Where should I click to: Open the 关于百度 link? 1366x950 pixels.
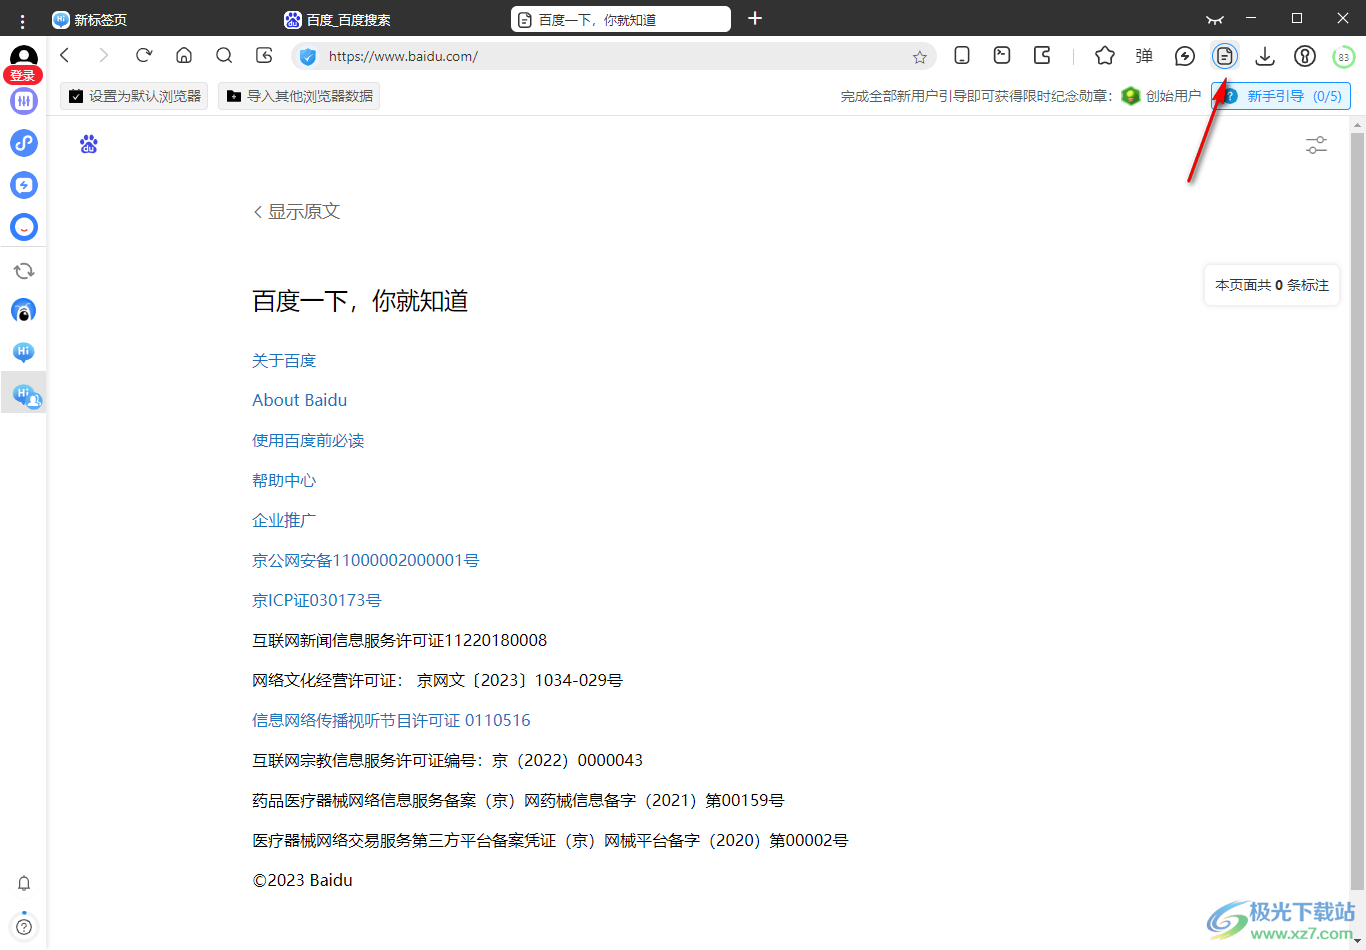[284, 360]
